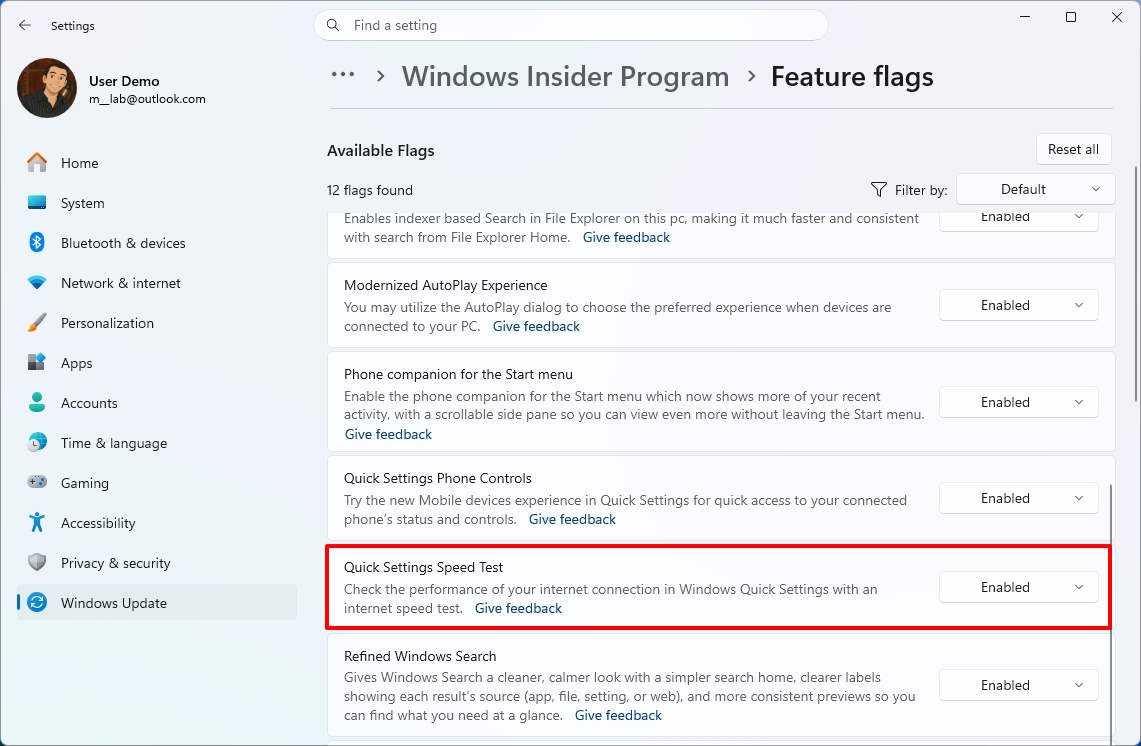Image resolution: width=1141 pixels, height=746 pixels.
Task: Click the Gaming controller icon
Action: [x=37, y=482]
